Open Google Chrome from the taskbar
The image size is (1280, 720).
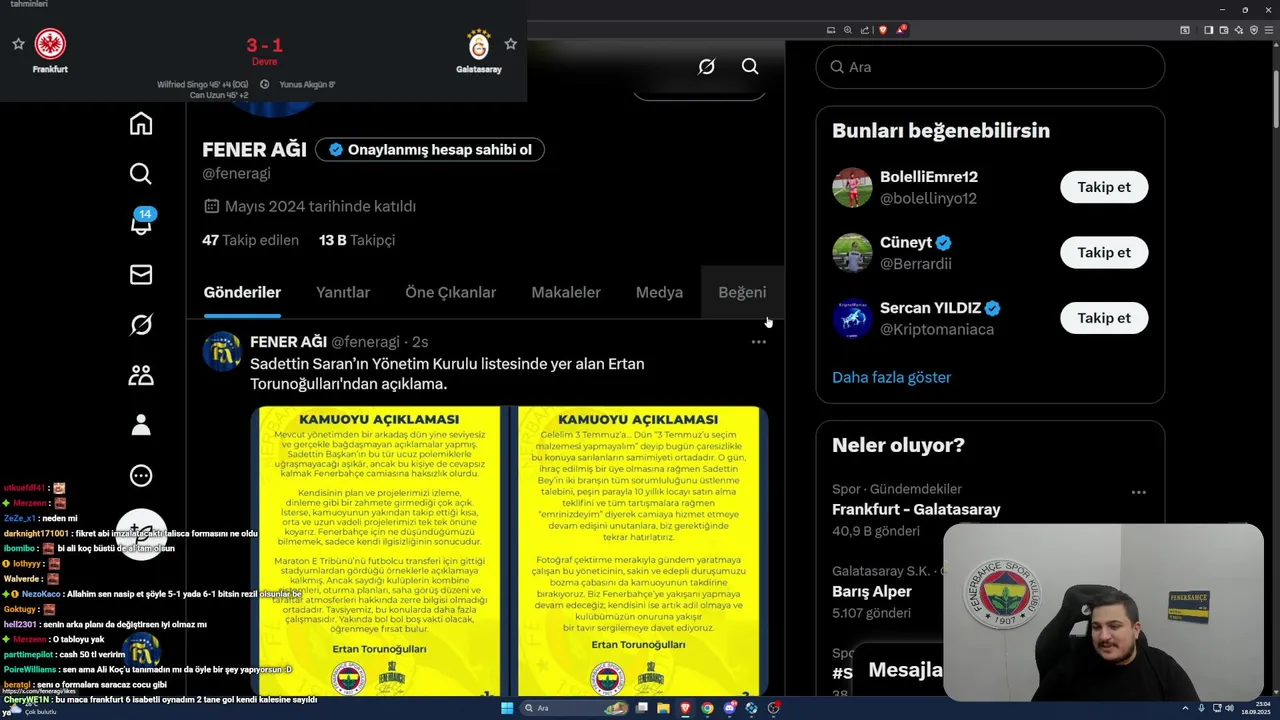[x=707, y=708]
